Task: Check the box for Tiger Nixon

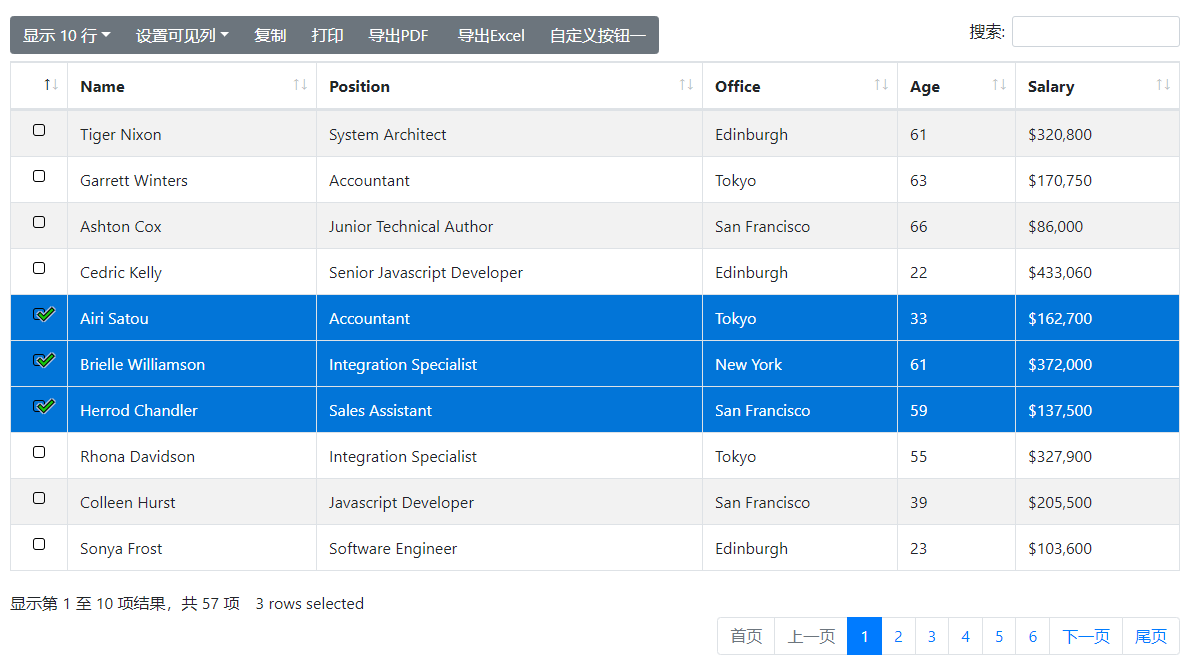Action: point(39,130)
